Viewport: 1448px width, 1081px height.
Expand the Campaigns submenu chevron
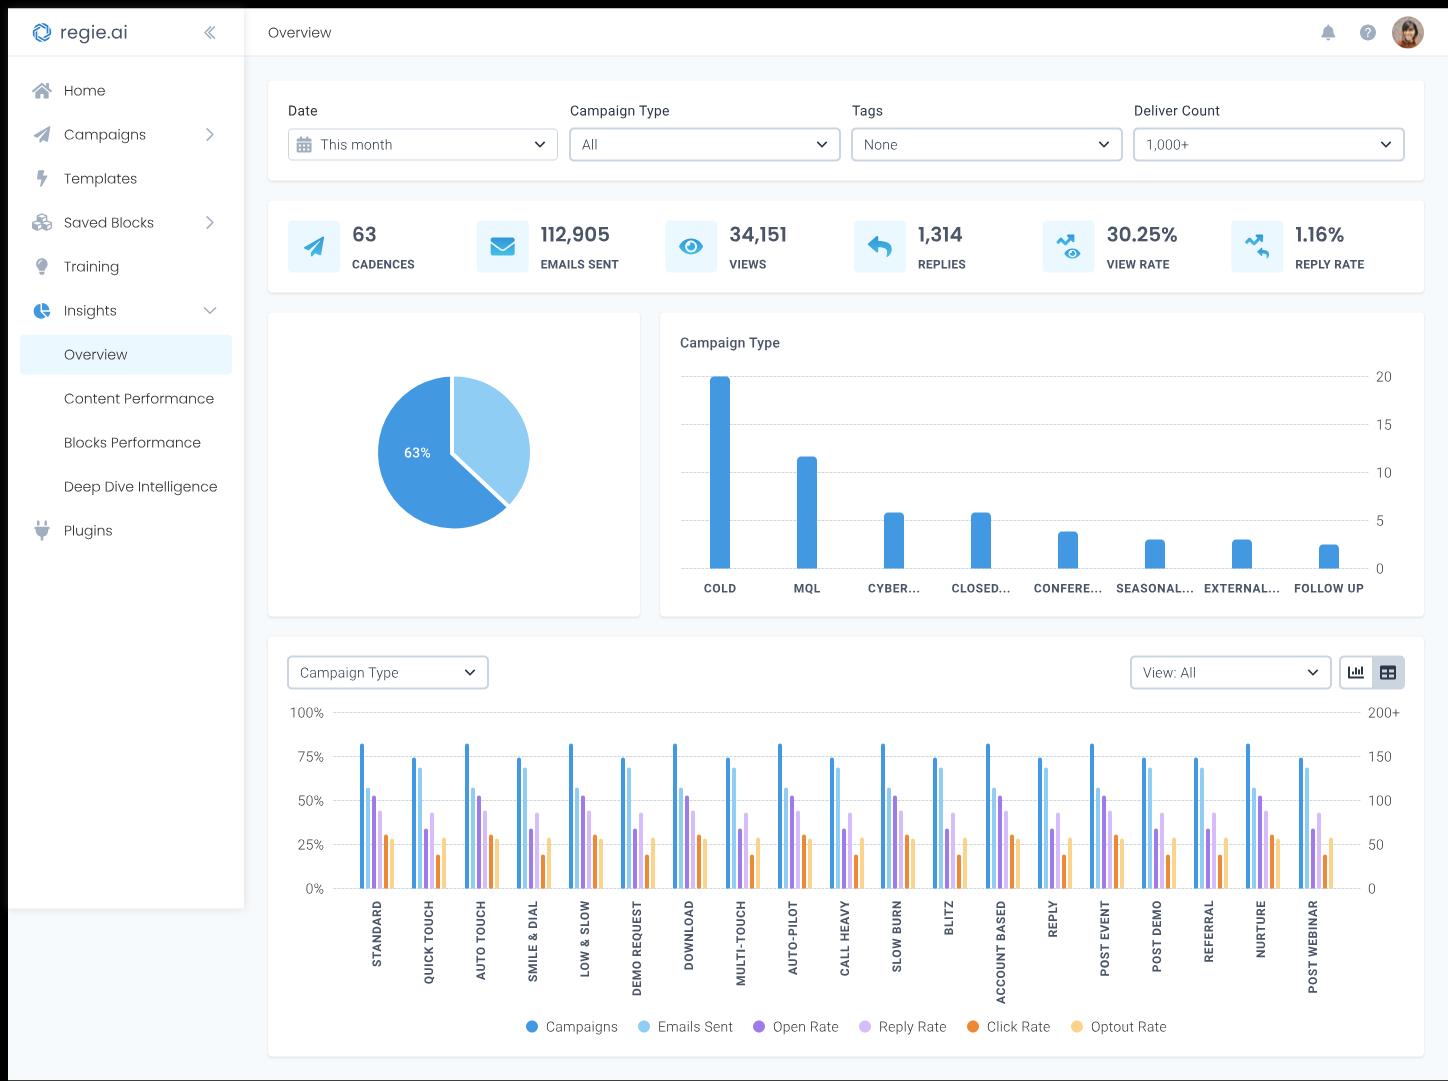[x=210, y=135]
